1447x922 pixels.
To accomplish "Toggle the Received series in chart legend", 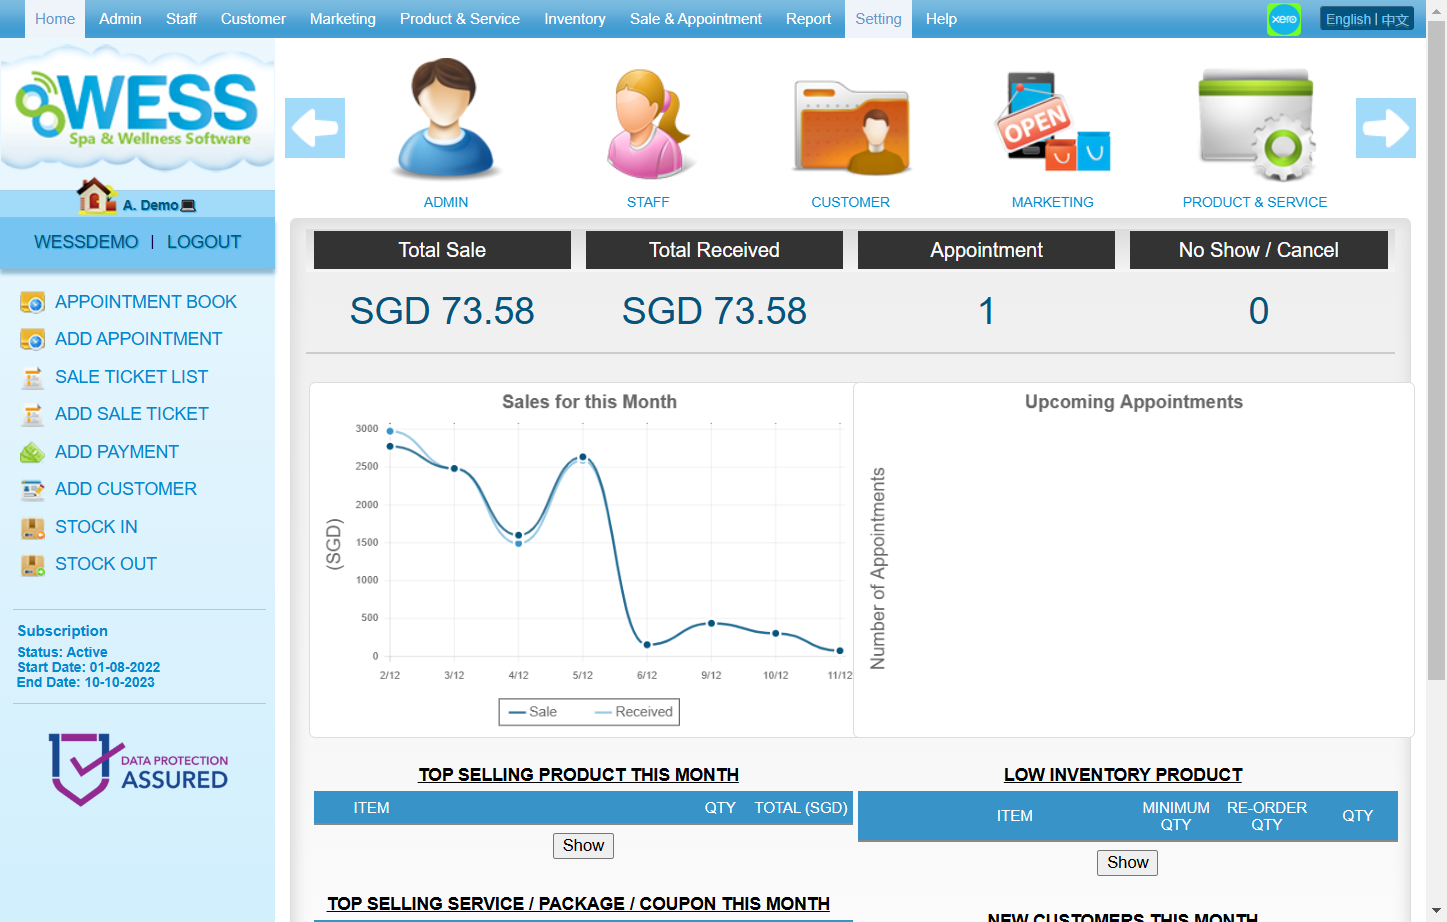I will [x=634, y=712].
